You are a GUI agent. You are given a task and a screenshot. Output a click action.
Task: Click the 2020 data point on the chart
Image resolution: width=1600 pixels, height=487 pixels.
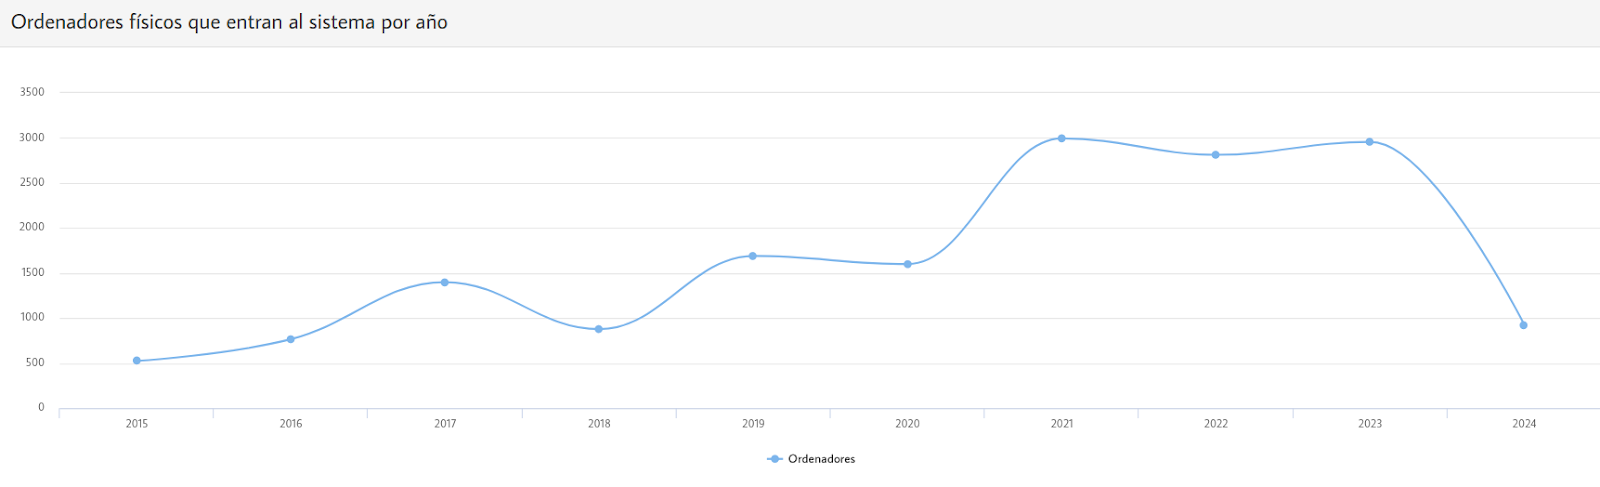(x=908, y=264)
